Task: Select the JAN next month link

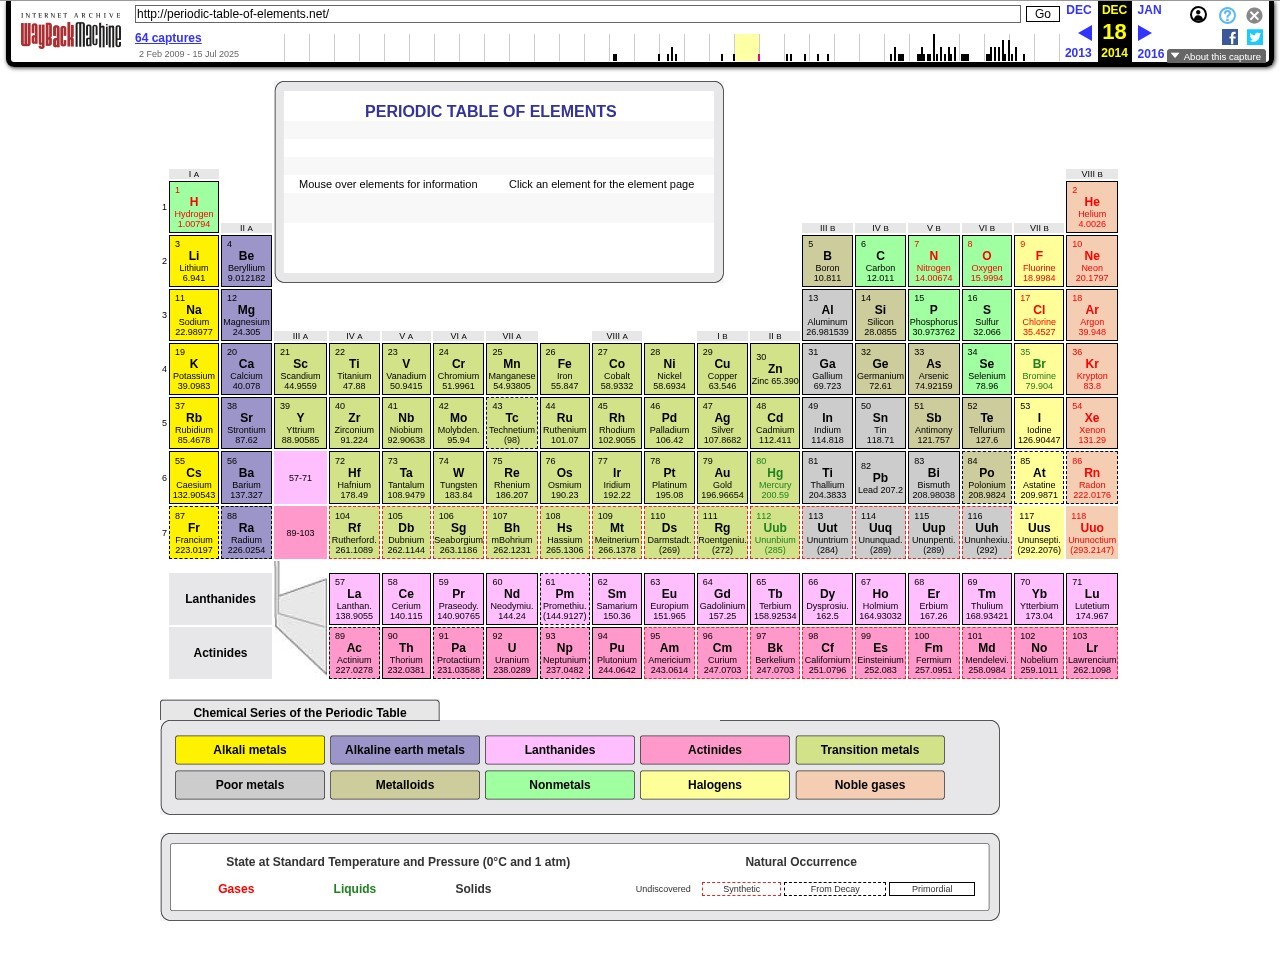Action: [x=1150, y=10]
